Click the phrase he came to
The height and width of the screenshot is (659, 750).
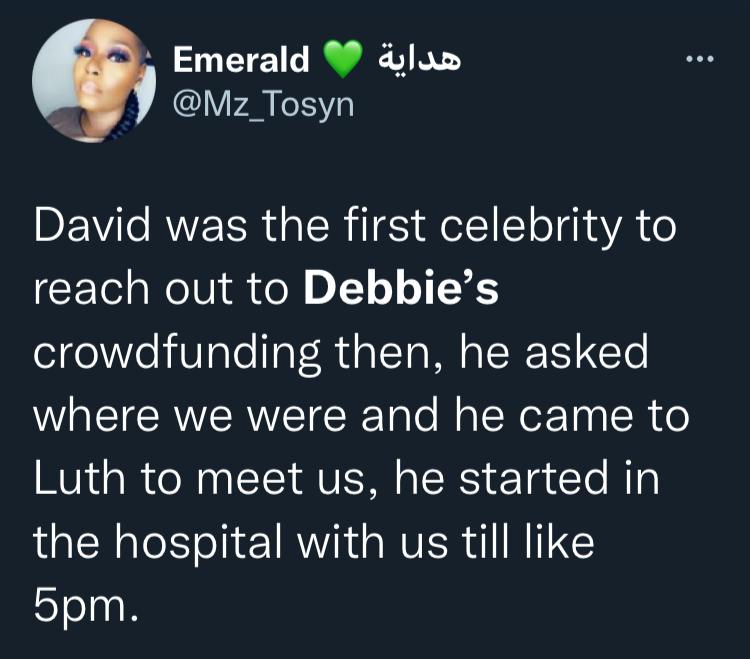tap(580, 415)
